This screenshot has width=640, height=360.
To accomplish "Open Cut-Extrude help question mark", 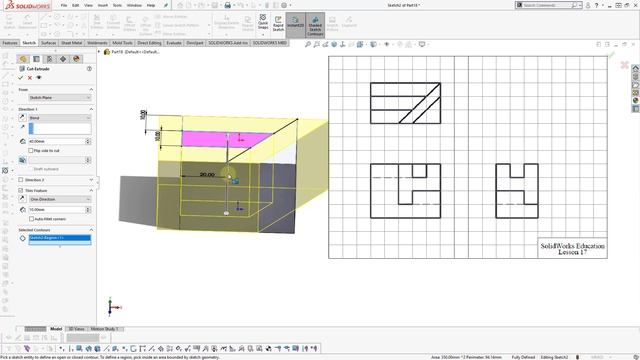I will [x=89, y=69].
